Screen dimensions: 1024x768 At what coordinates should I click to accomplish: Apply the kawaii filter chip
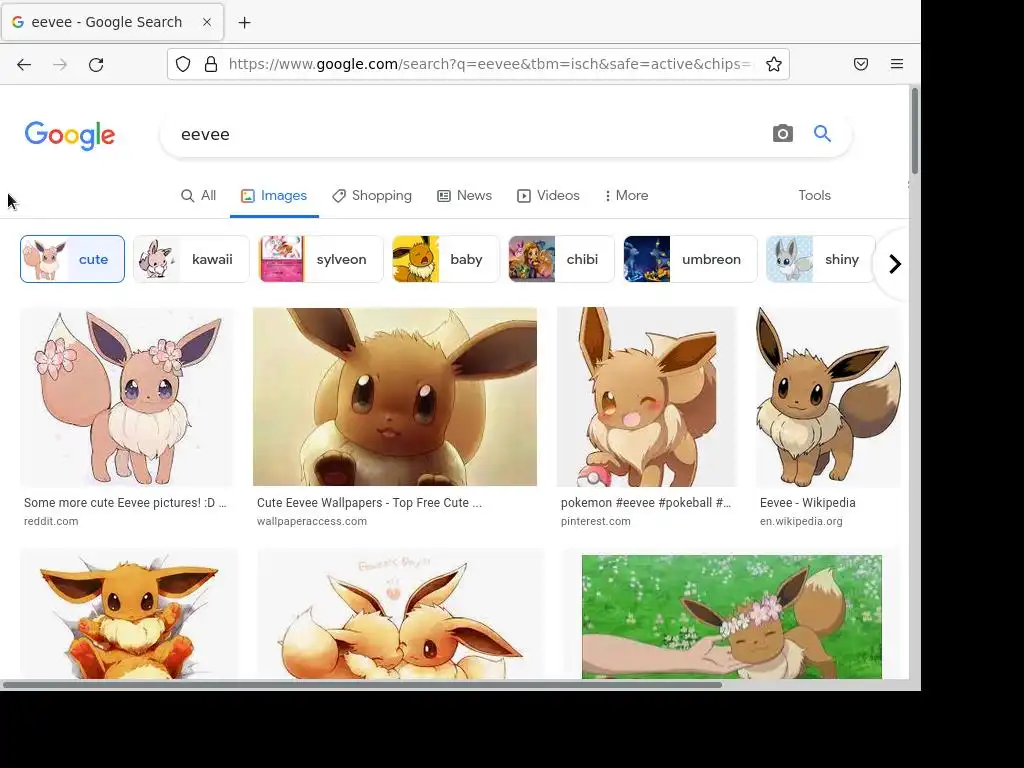coord(191,259)
